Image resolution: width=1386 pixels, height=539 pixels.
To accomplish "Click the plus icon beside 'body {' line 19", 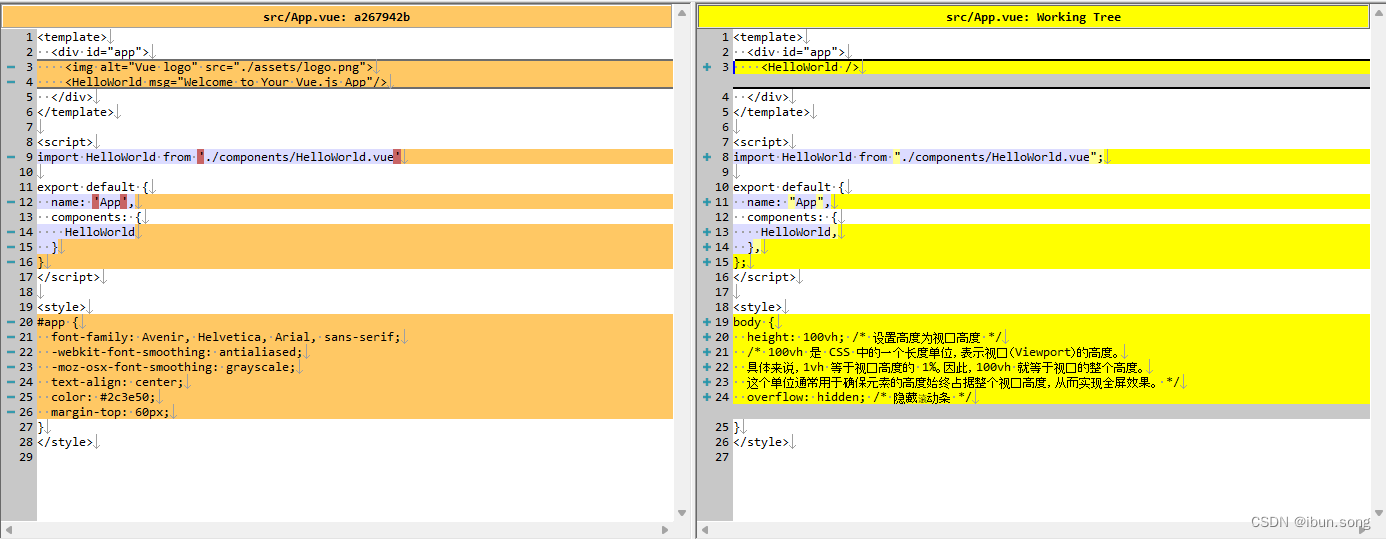I will click(707, 322).
